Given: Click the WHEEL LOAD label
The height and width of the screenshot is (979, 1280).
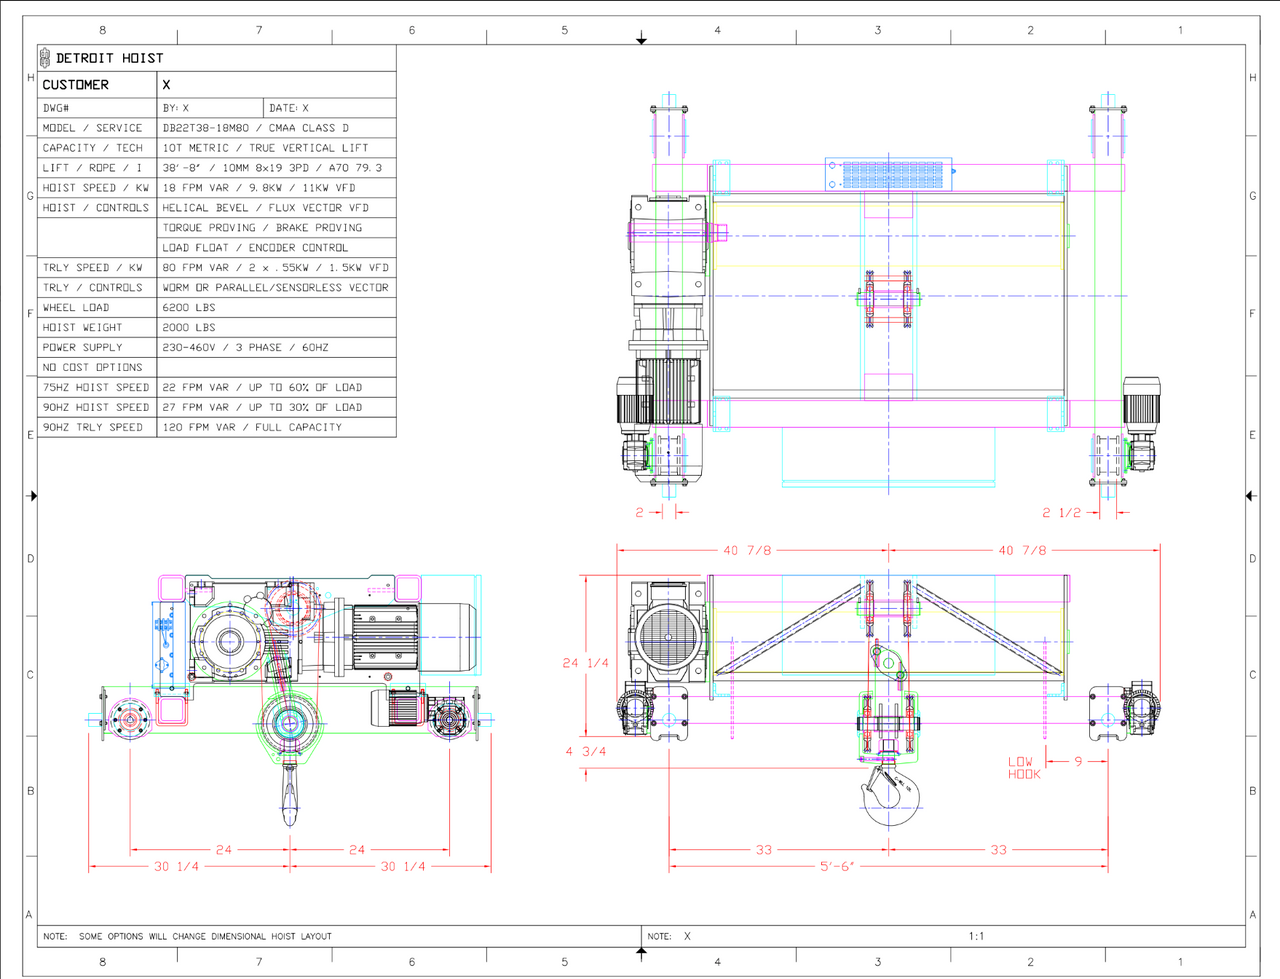Looking at the screenshot, I should (x=76, y=308).
